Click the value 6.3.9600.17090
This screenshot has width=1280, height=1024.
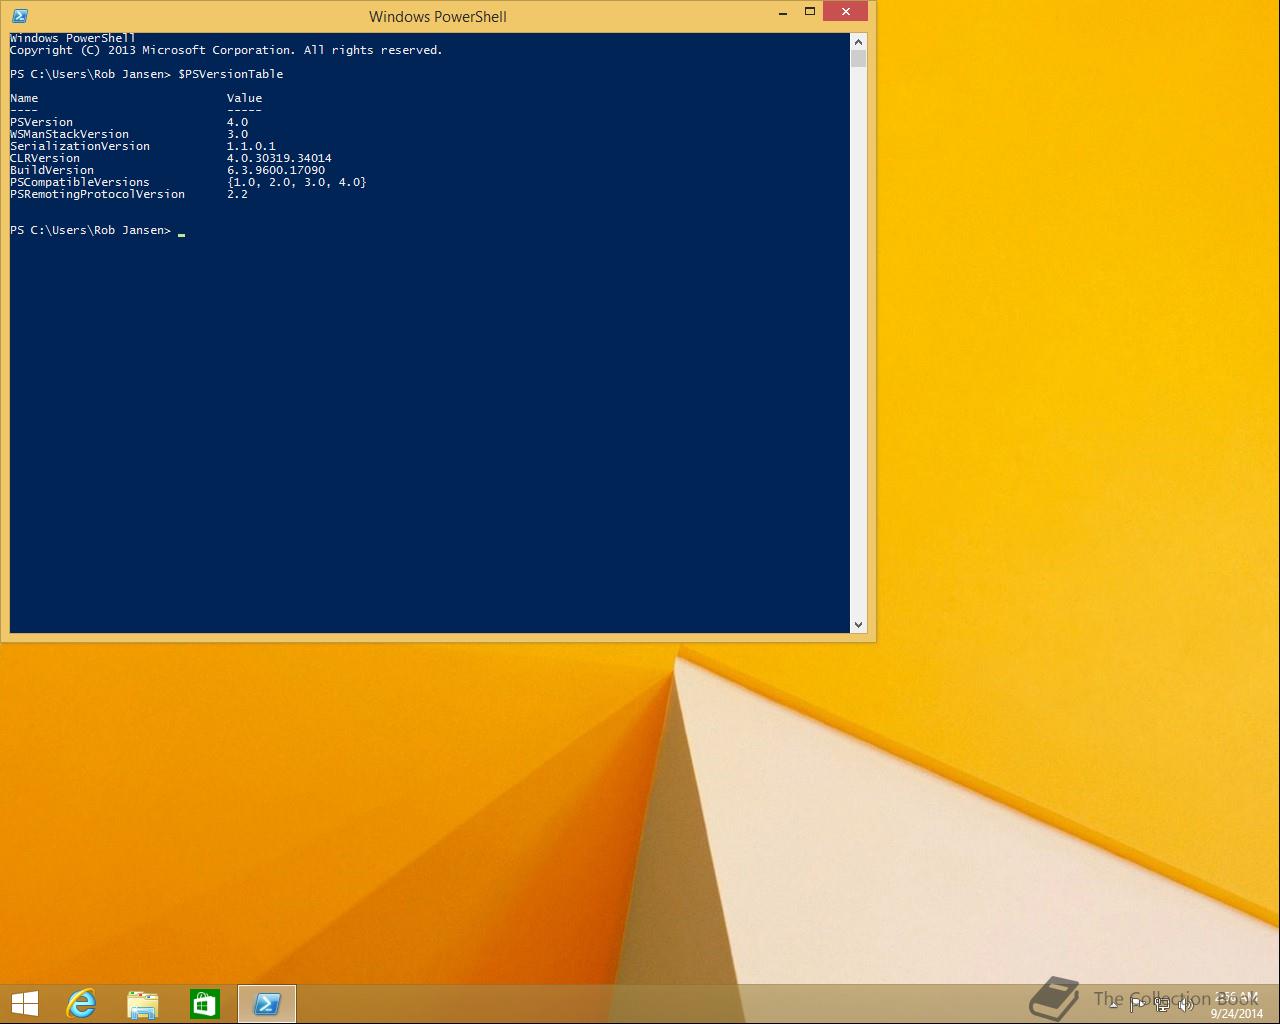pos(276,170)
